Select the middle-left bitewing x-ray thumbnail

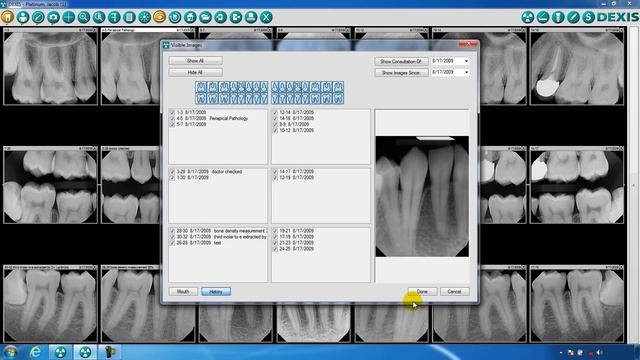click(x=51, y=185)
